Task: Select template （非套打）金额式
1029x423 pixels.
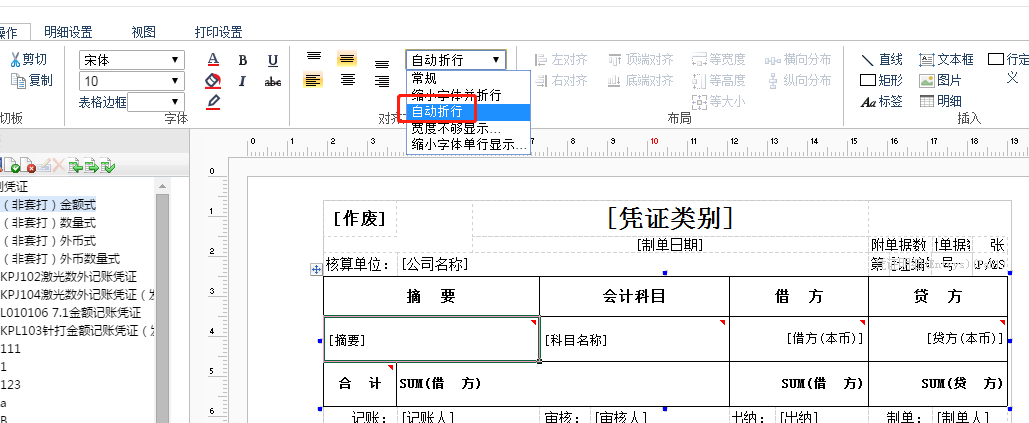Action: pyautogui.click(x=49, y=205)
